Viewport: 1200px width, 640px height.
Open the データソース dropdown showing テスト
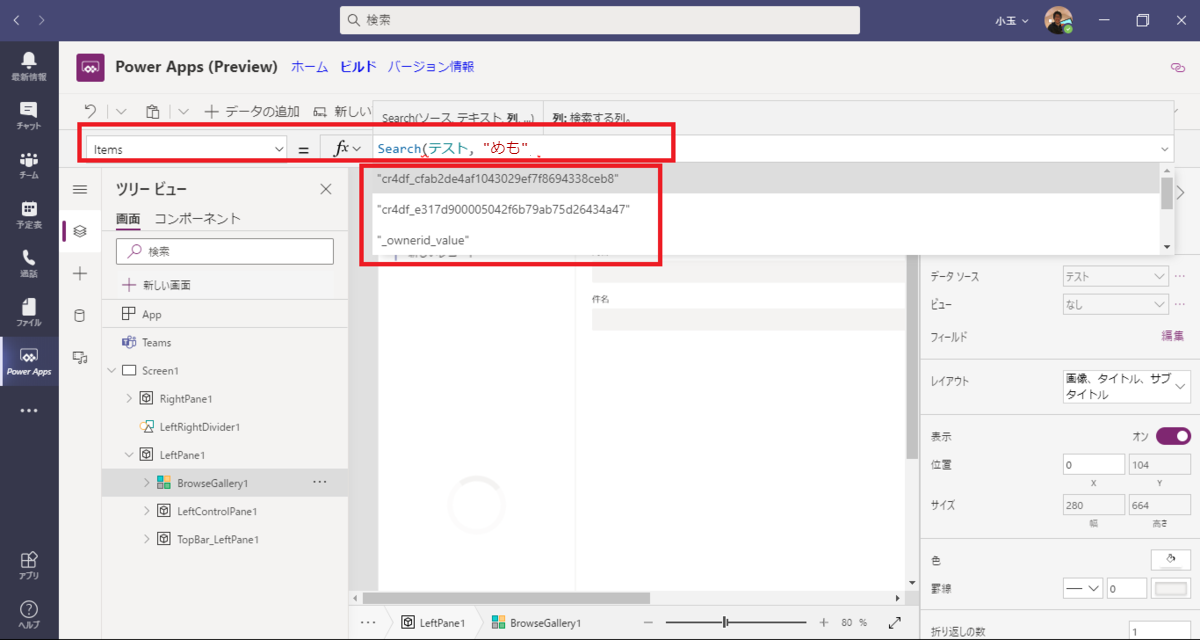point(1115,276)
